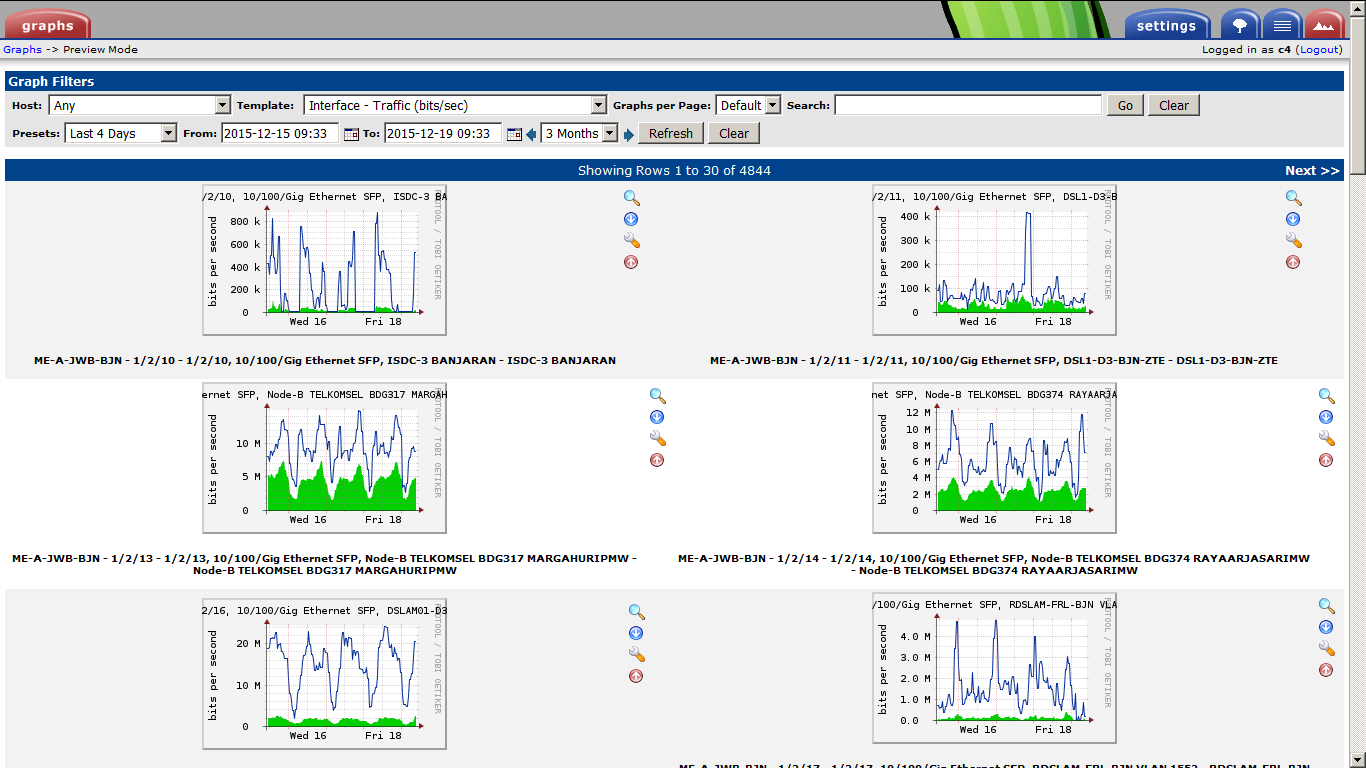The image size is (1366, 768).
Task: Click the red page-top arrow beside DSLAM01 graph
Action: point(635,675)
